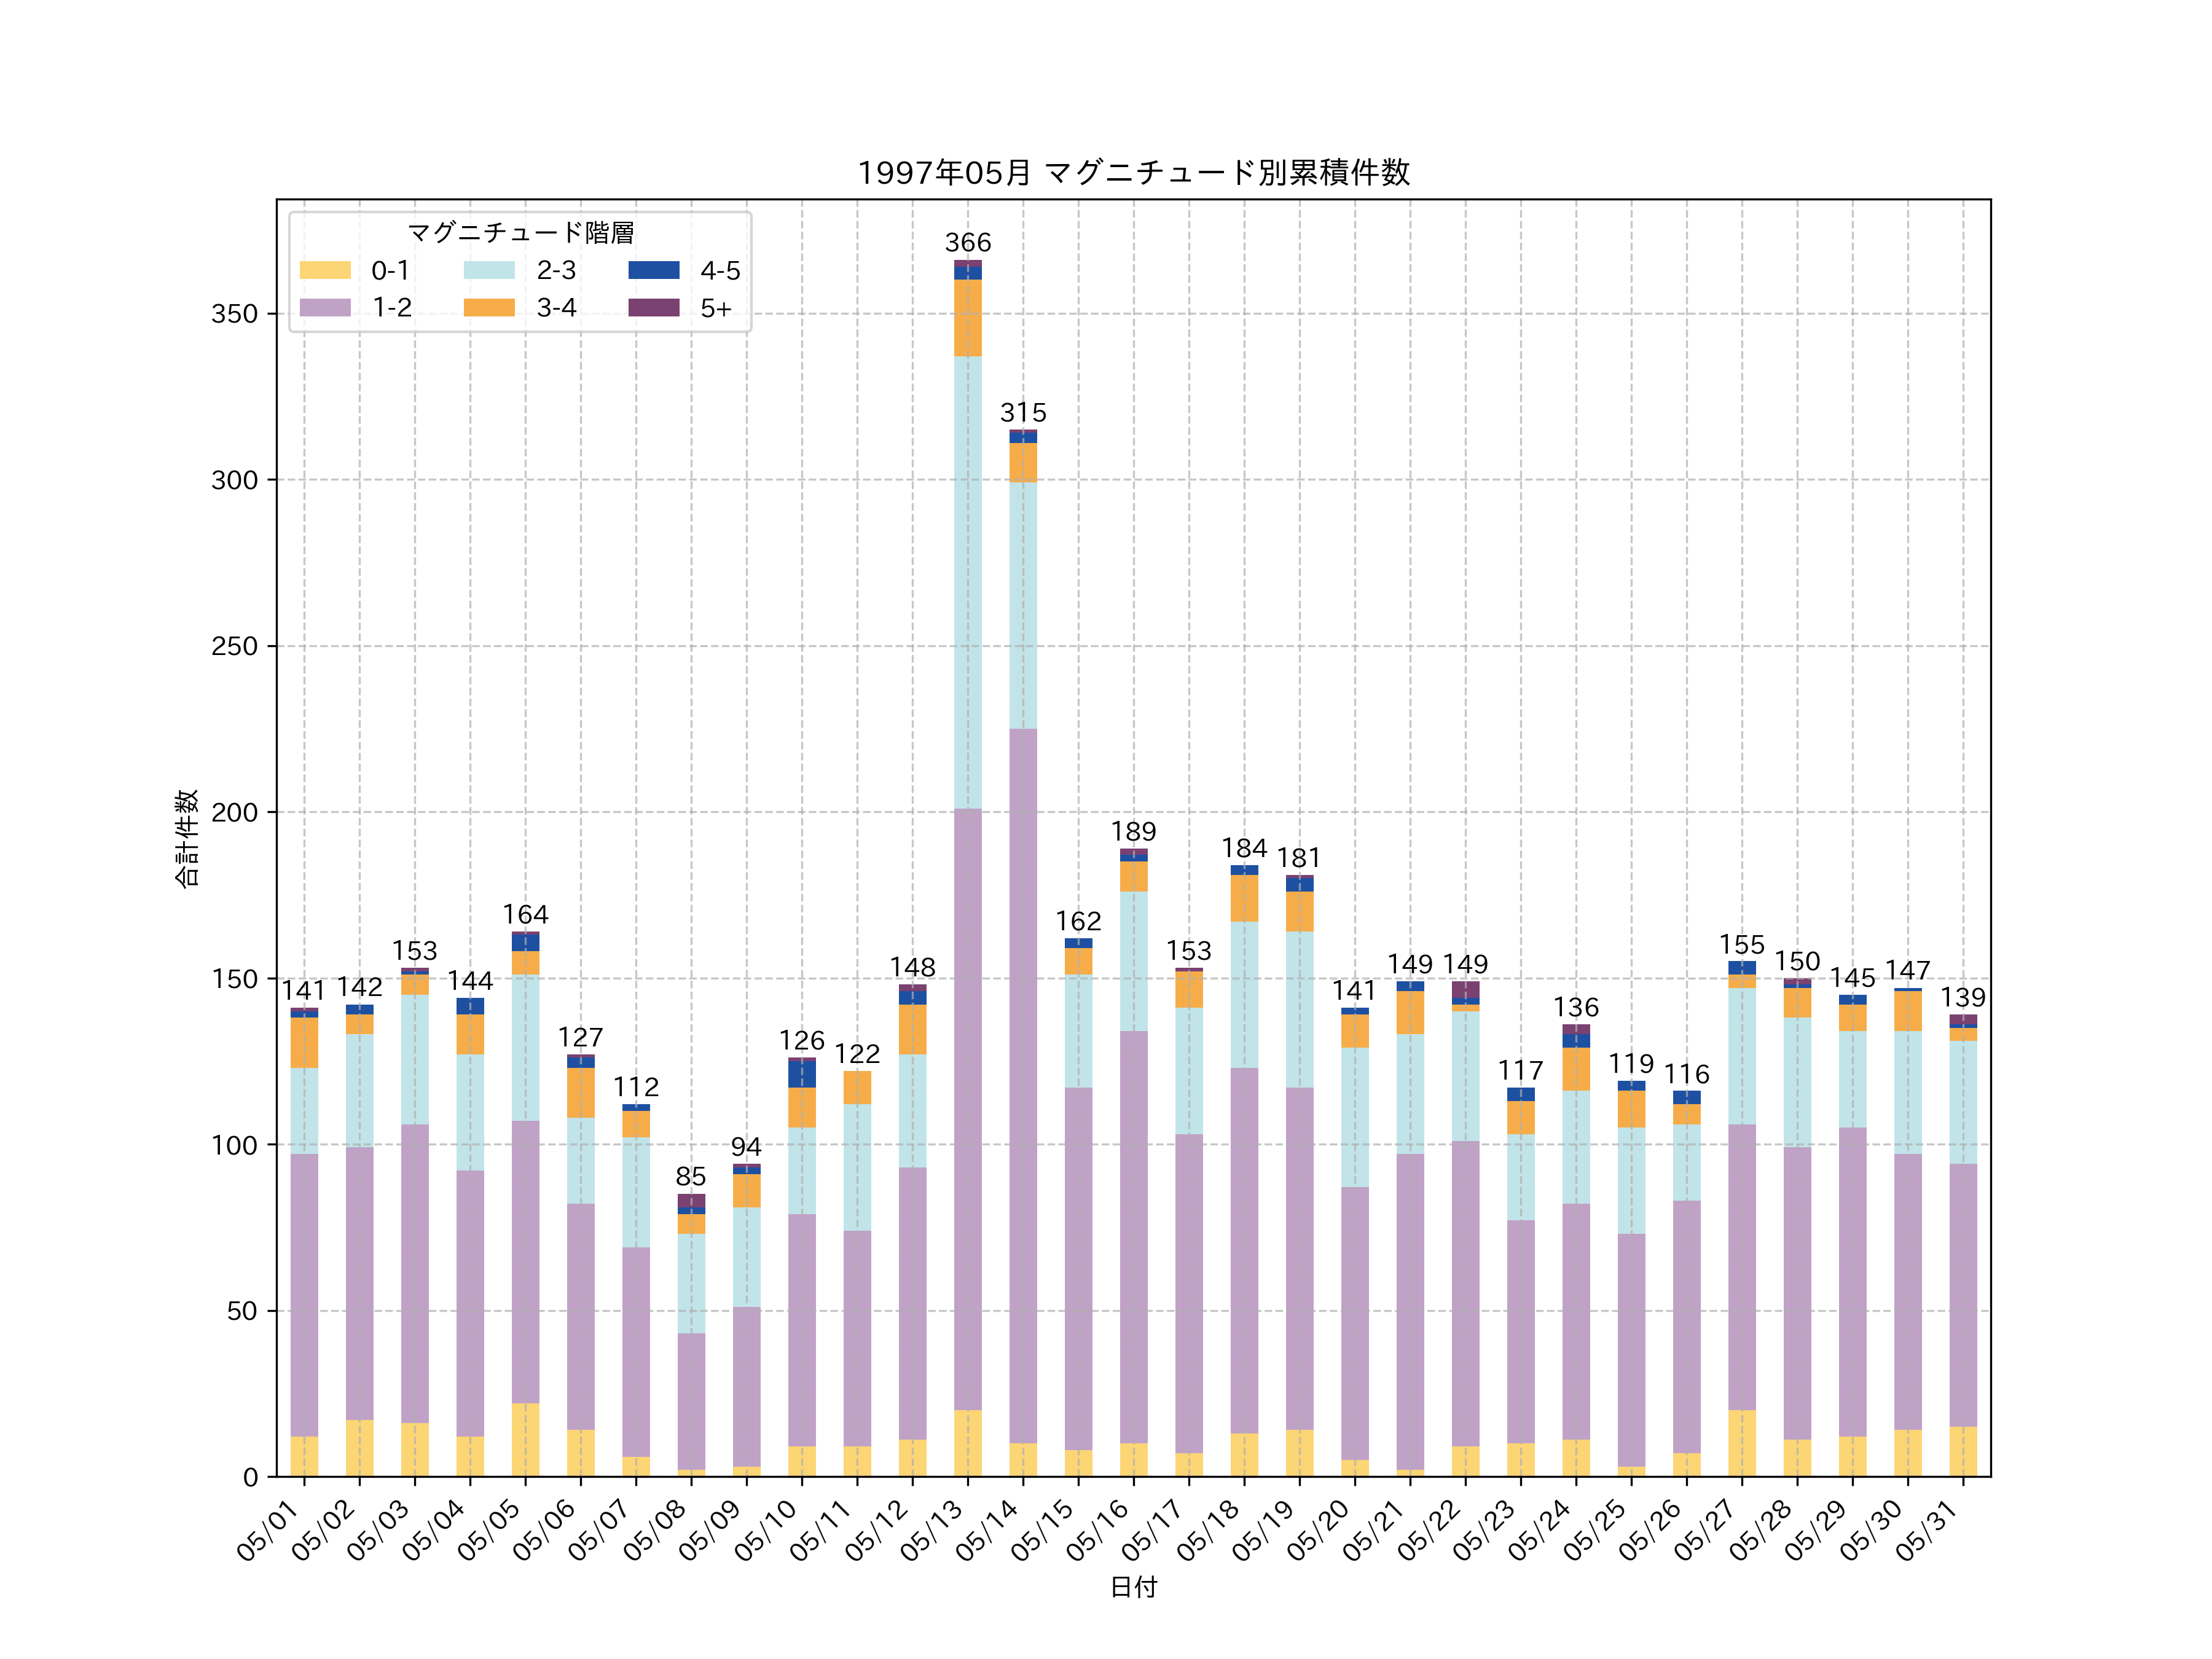Click the 2-3 light blue legend swatch
This screenshot has width=2212, height=1659.
(489, 270)
